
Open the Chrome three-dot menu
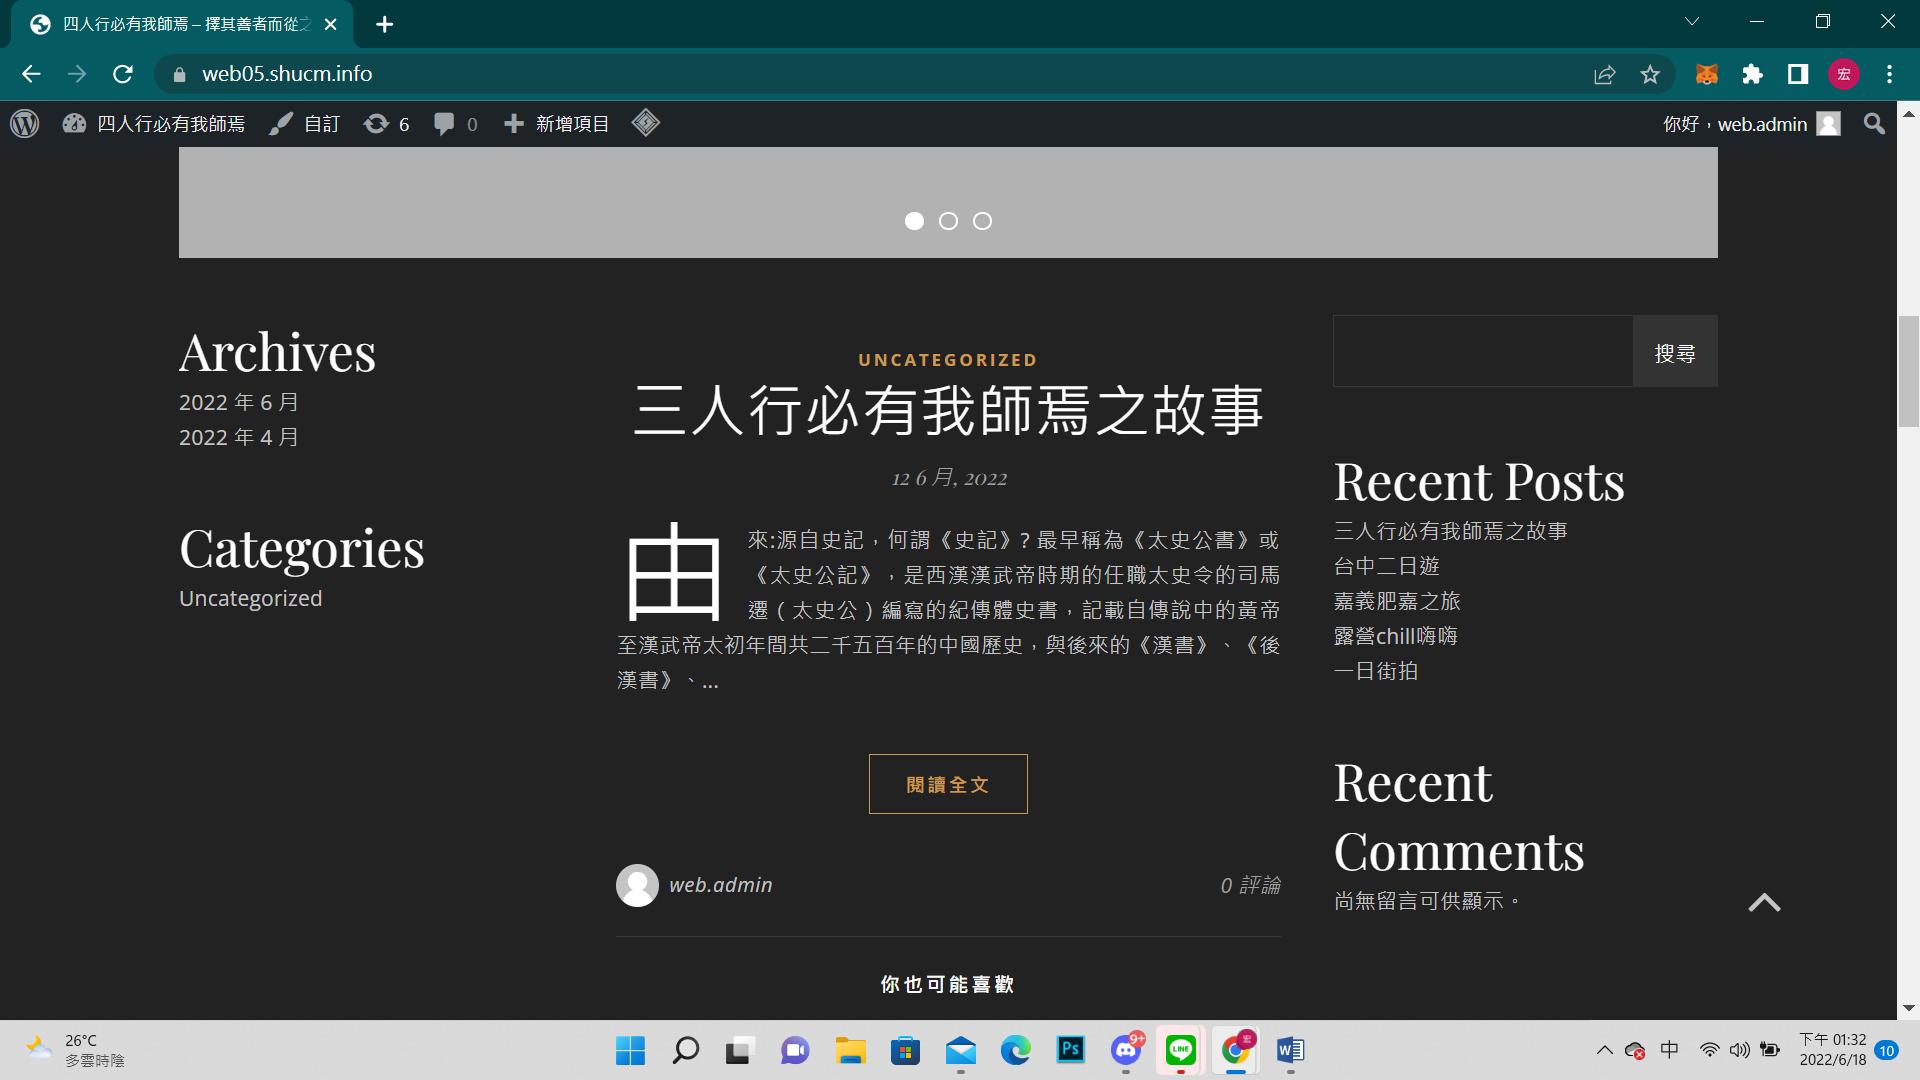coord(1889,74)
